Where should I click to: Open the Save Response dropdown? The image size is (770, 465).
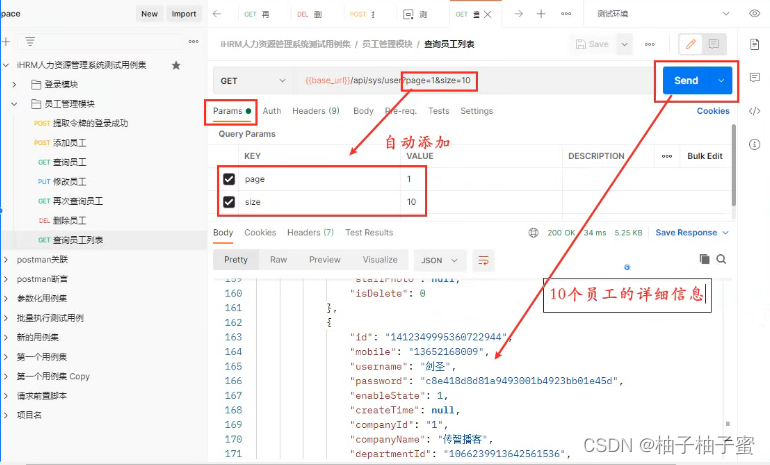[692, 233]
